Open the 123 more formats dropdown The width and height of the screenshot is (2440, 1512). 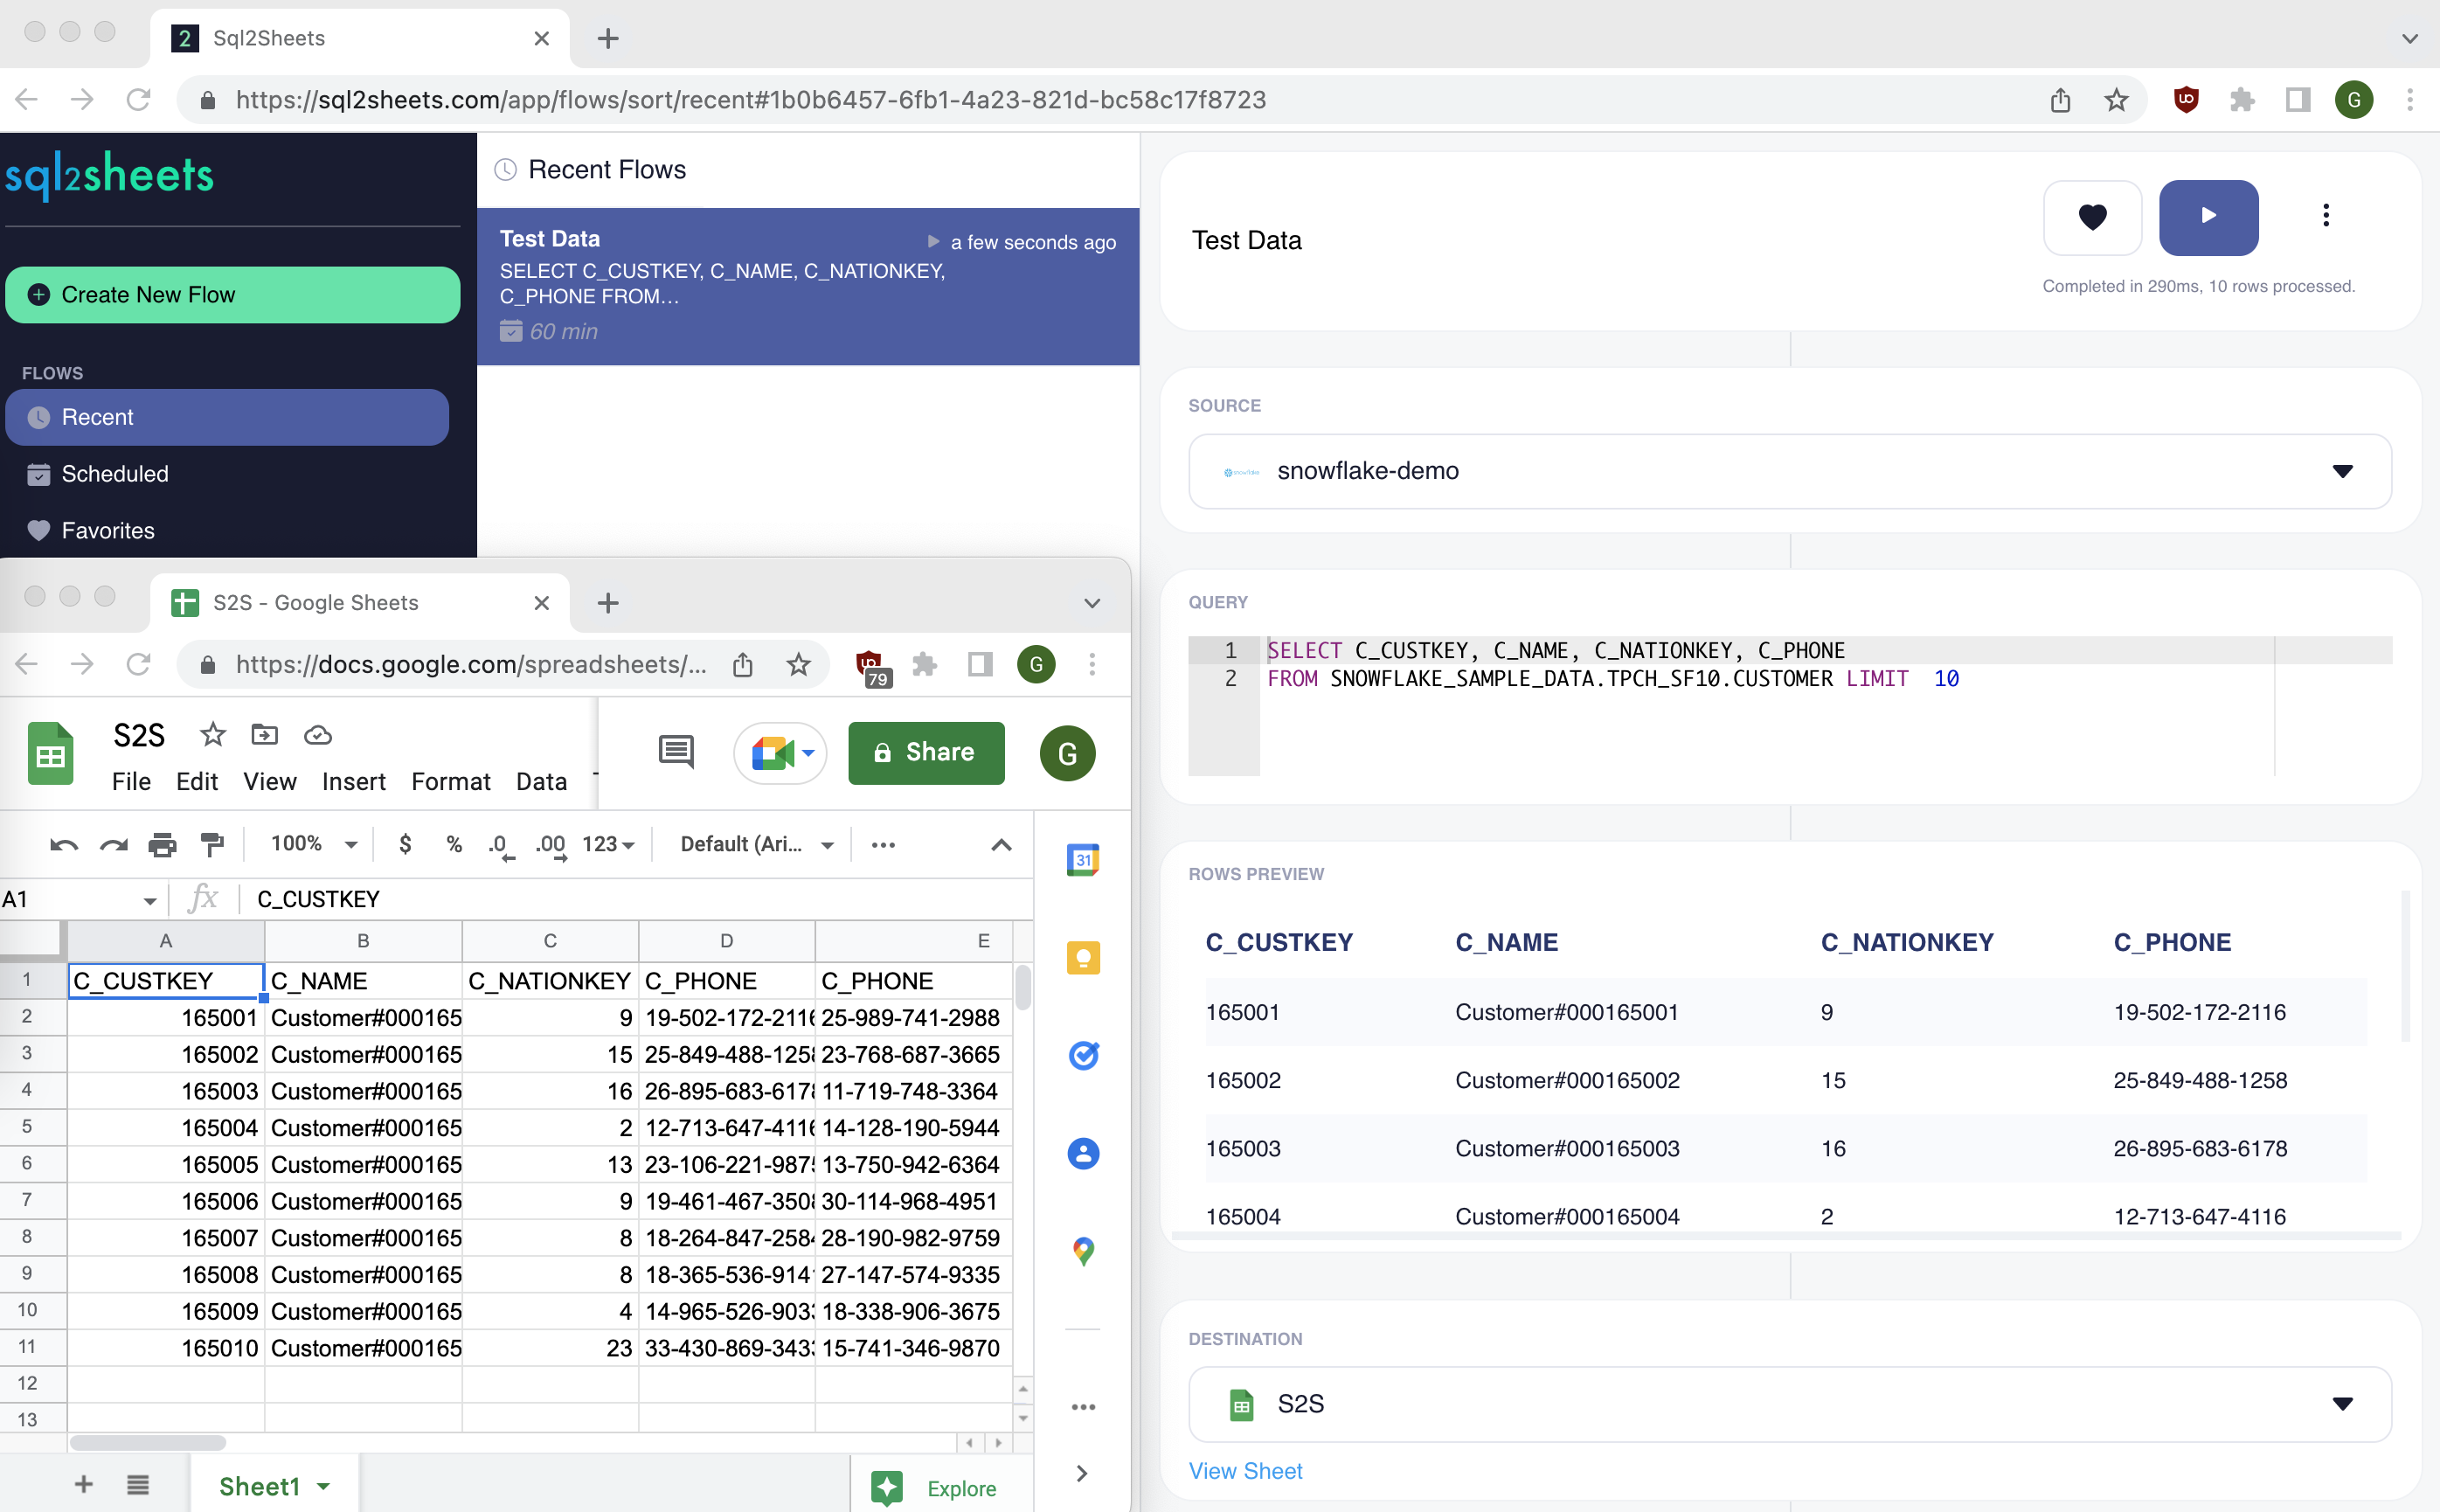[x=608, y=845]
